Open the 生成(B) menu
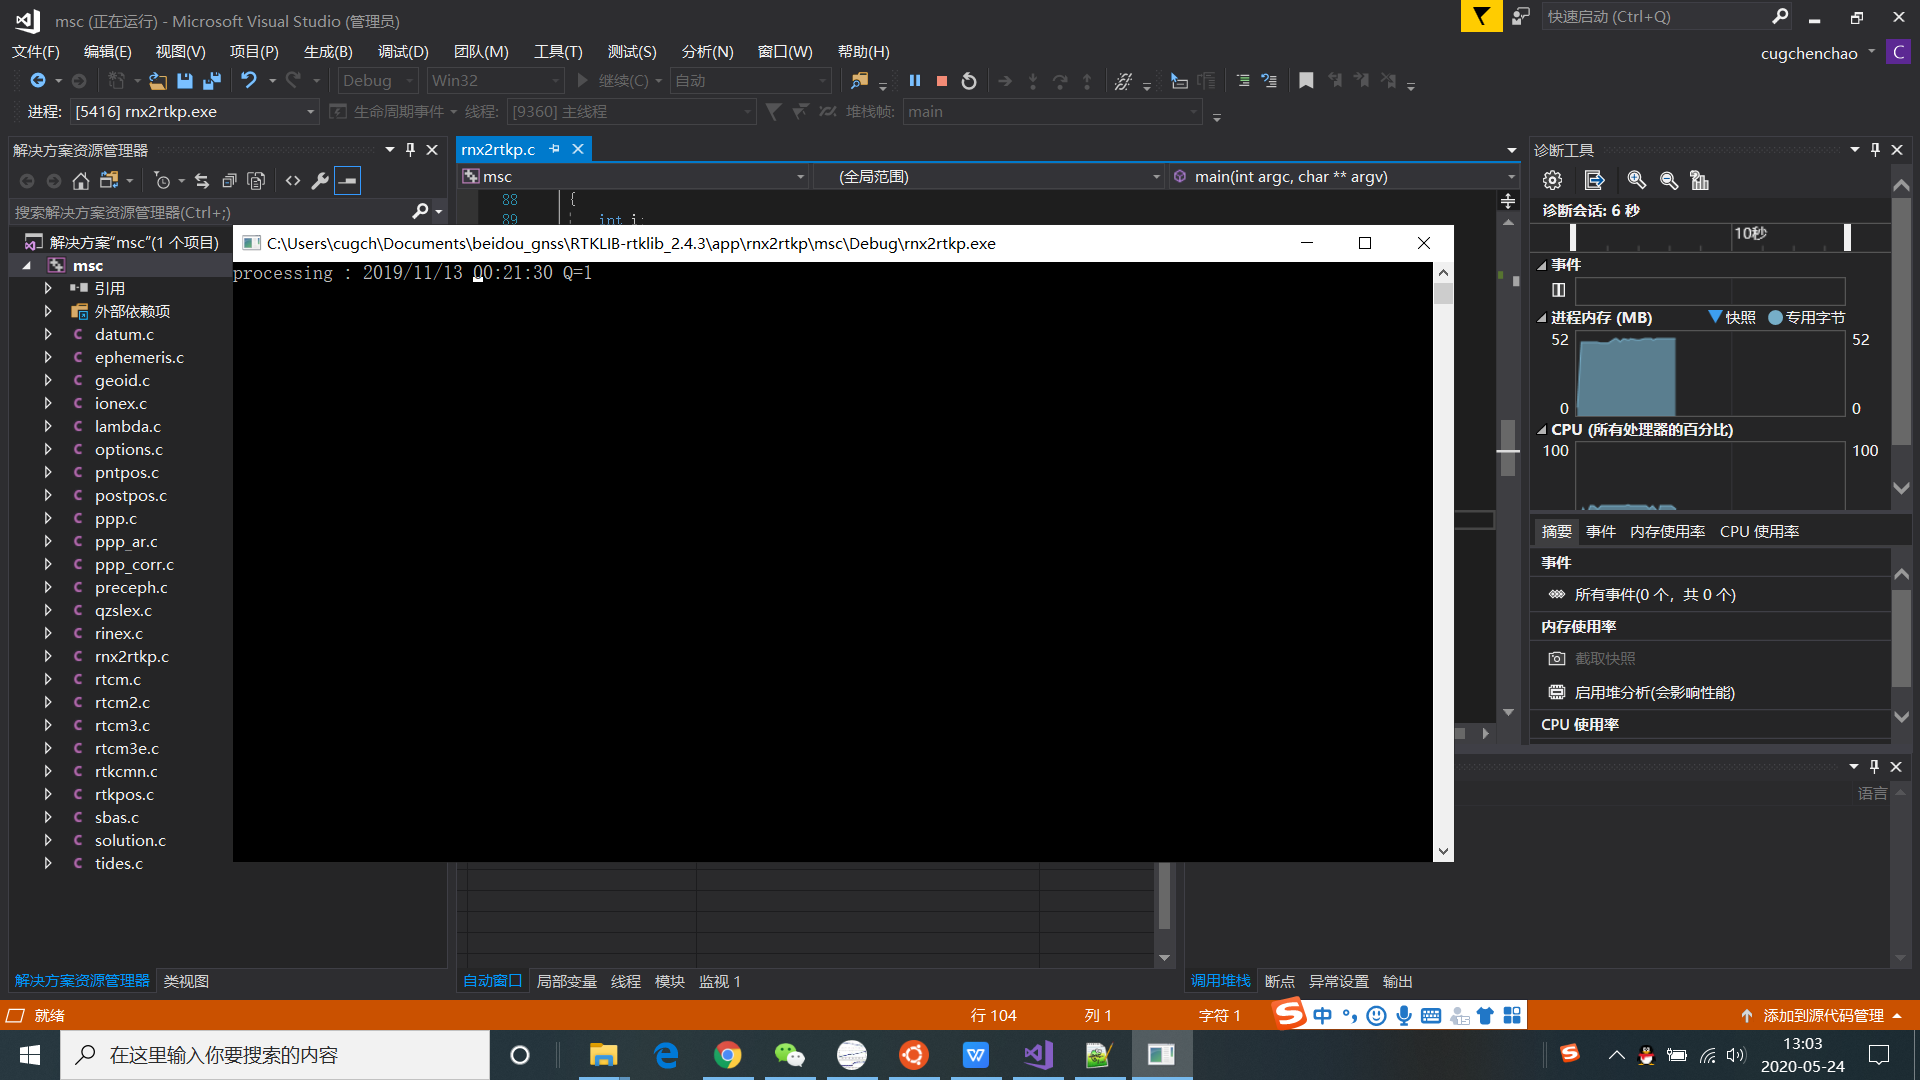 coord(328,51)
